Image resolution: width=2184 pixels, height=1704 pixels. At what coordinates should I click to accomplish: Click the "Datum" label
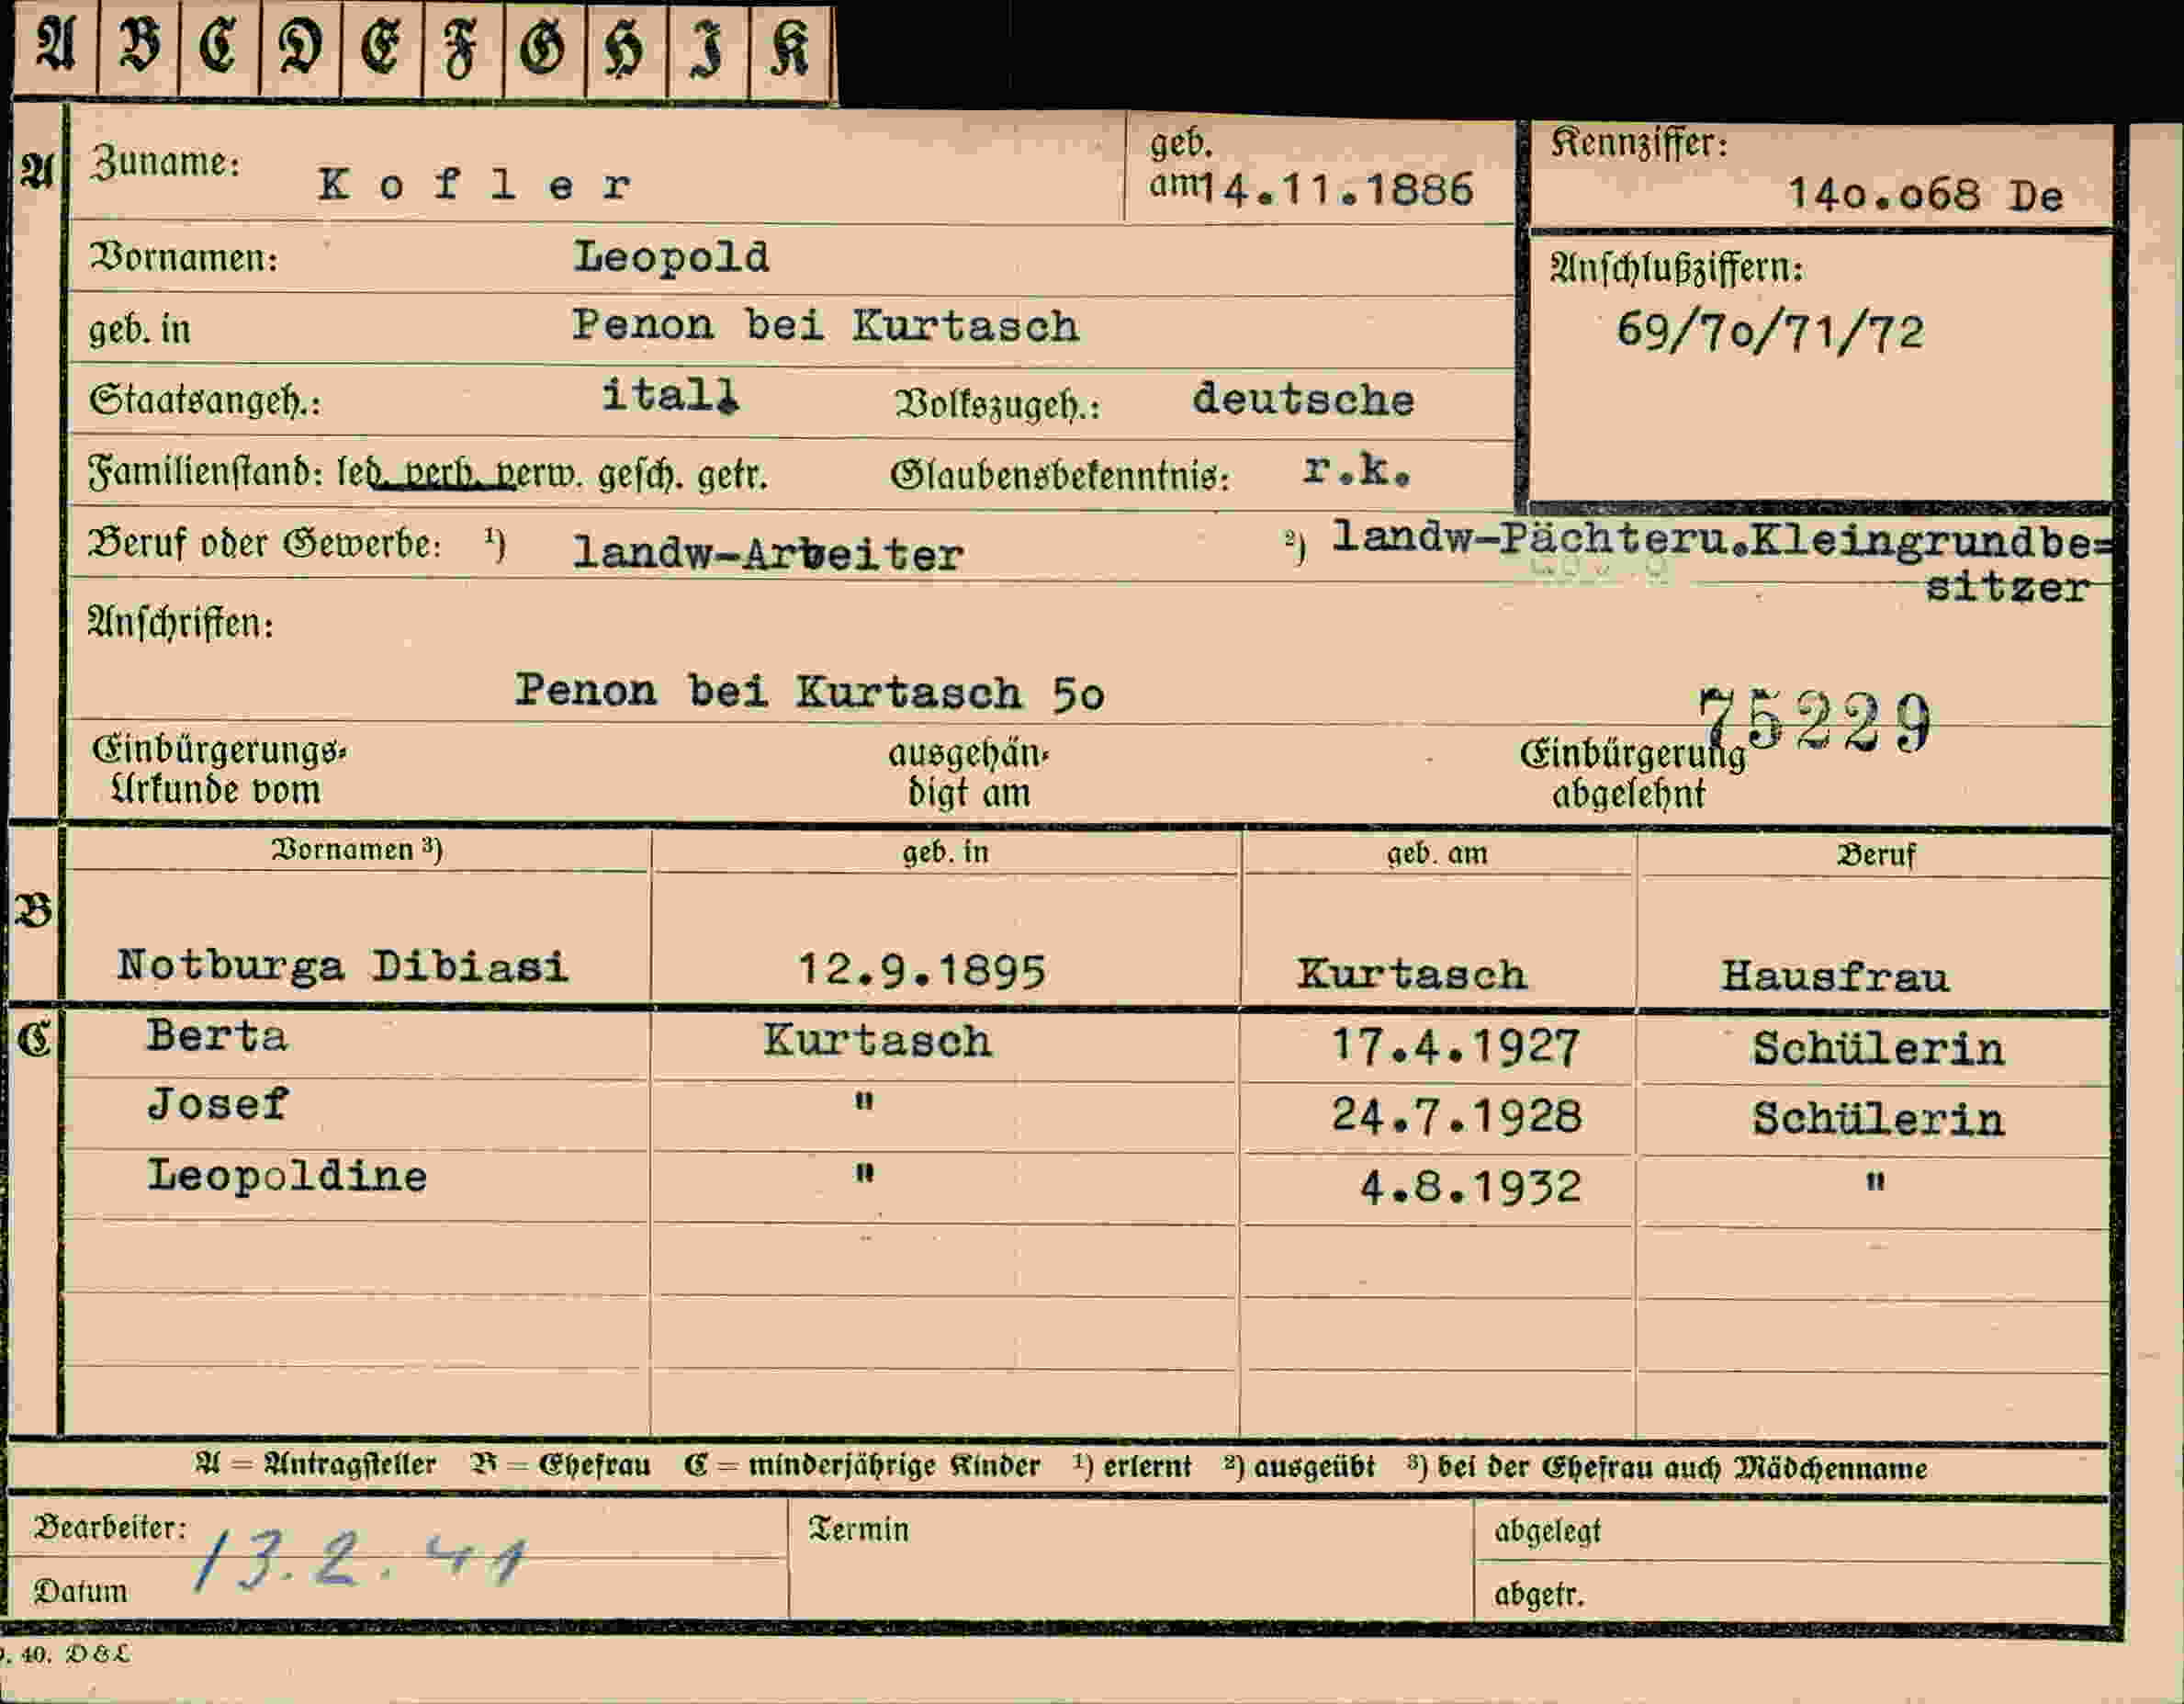pyautogui.click(x=80, y=1590)
